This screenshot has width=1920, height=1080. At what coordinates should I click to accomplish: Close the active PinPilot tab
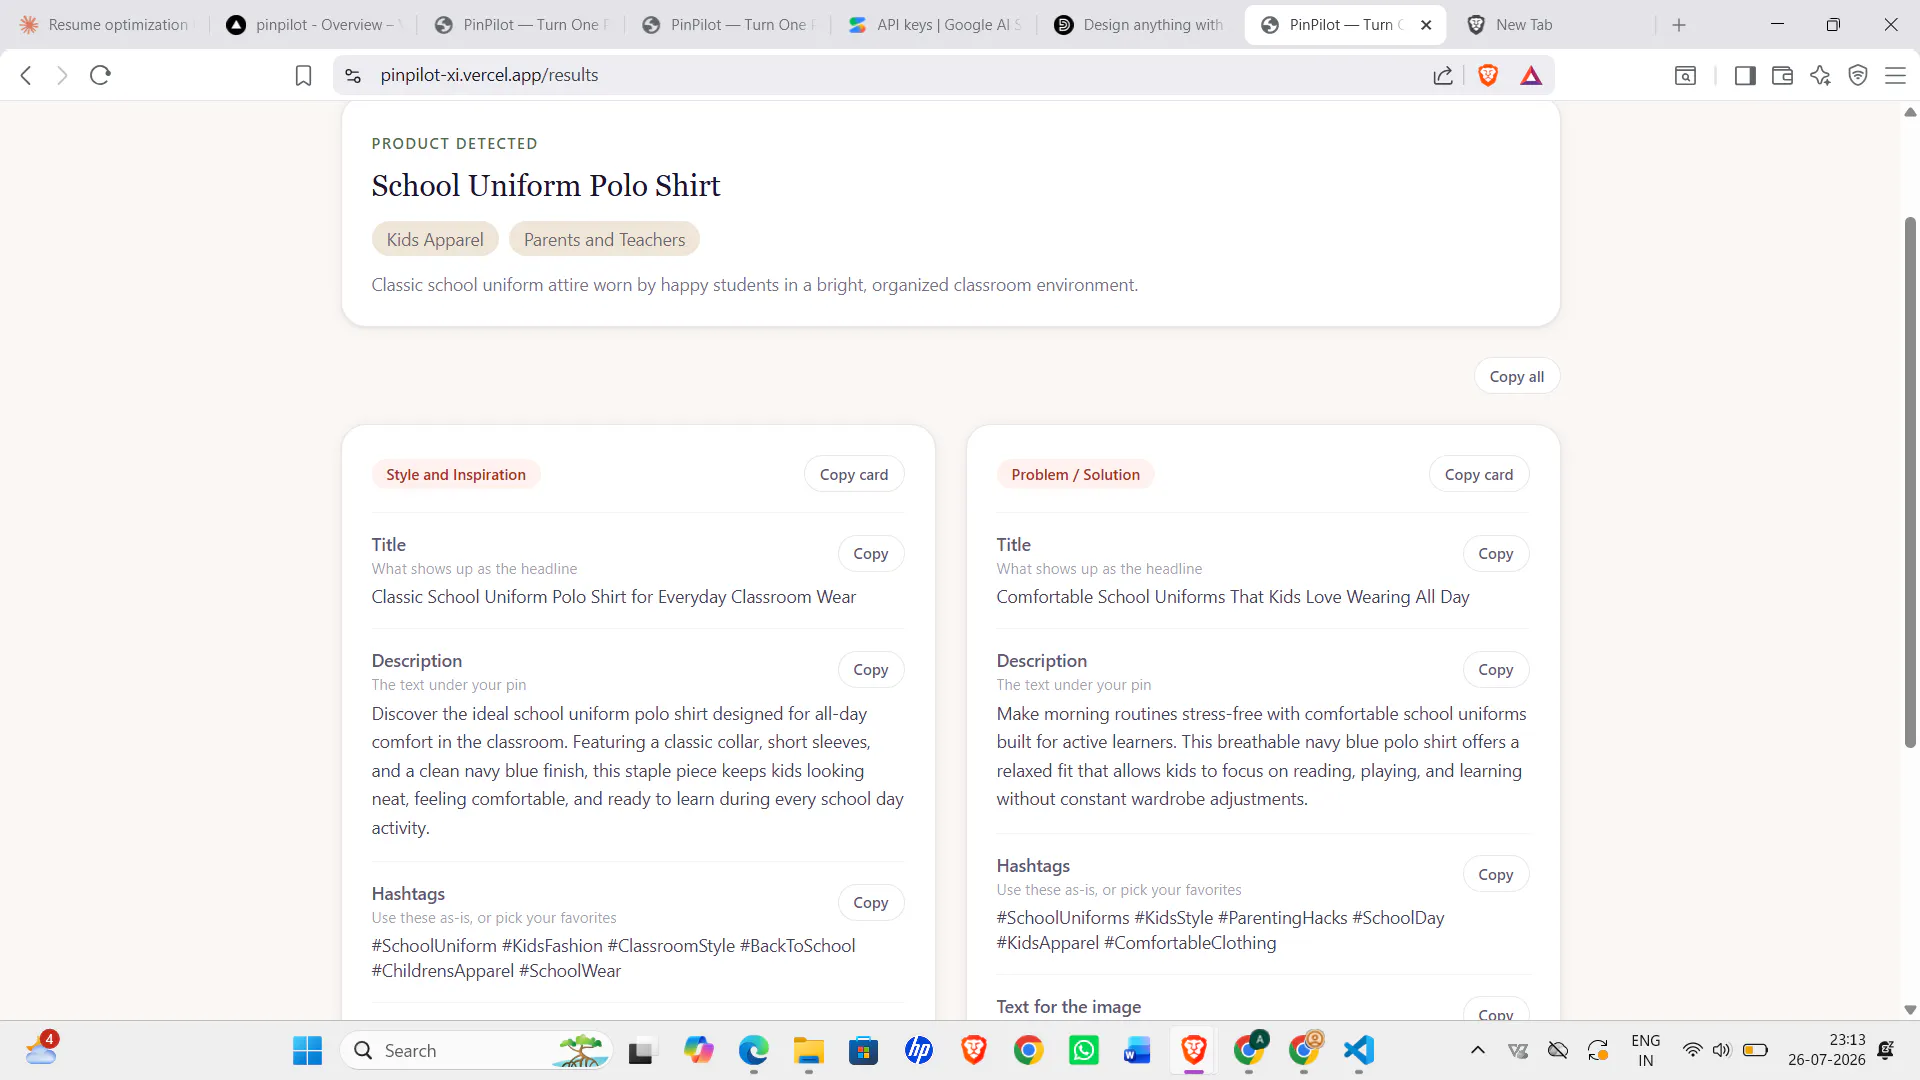pos(1426,25)
